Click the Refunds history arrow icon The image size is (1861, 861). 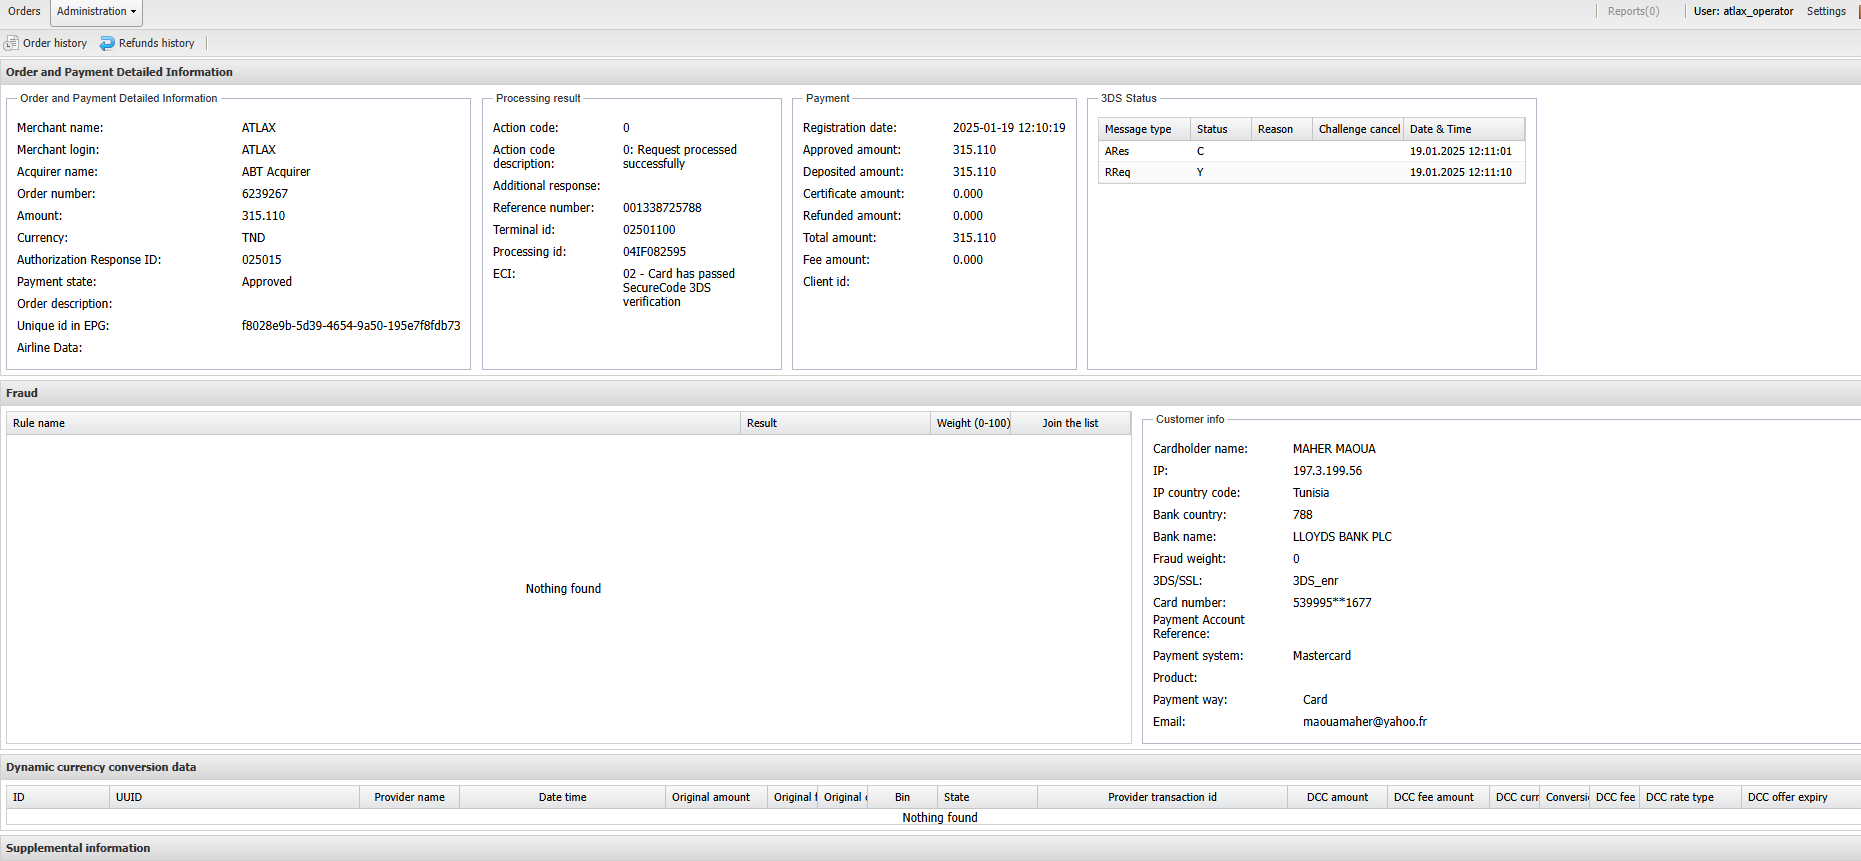click(x=107, y=43)
